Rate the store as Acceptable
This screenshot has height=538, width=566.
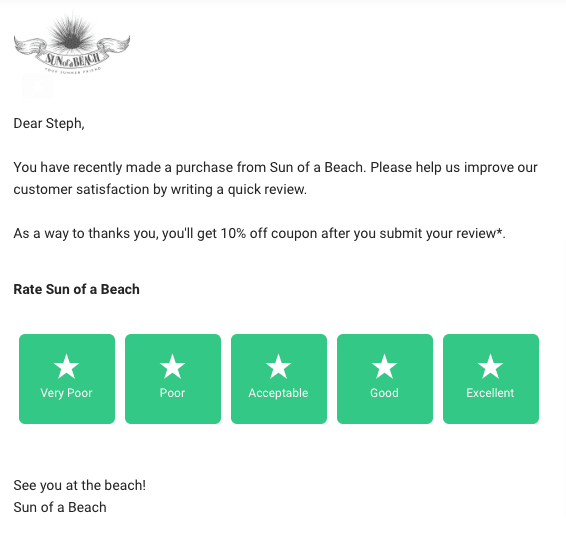coord(279,379)
